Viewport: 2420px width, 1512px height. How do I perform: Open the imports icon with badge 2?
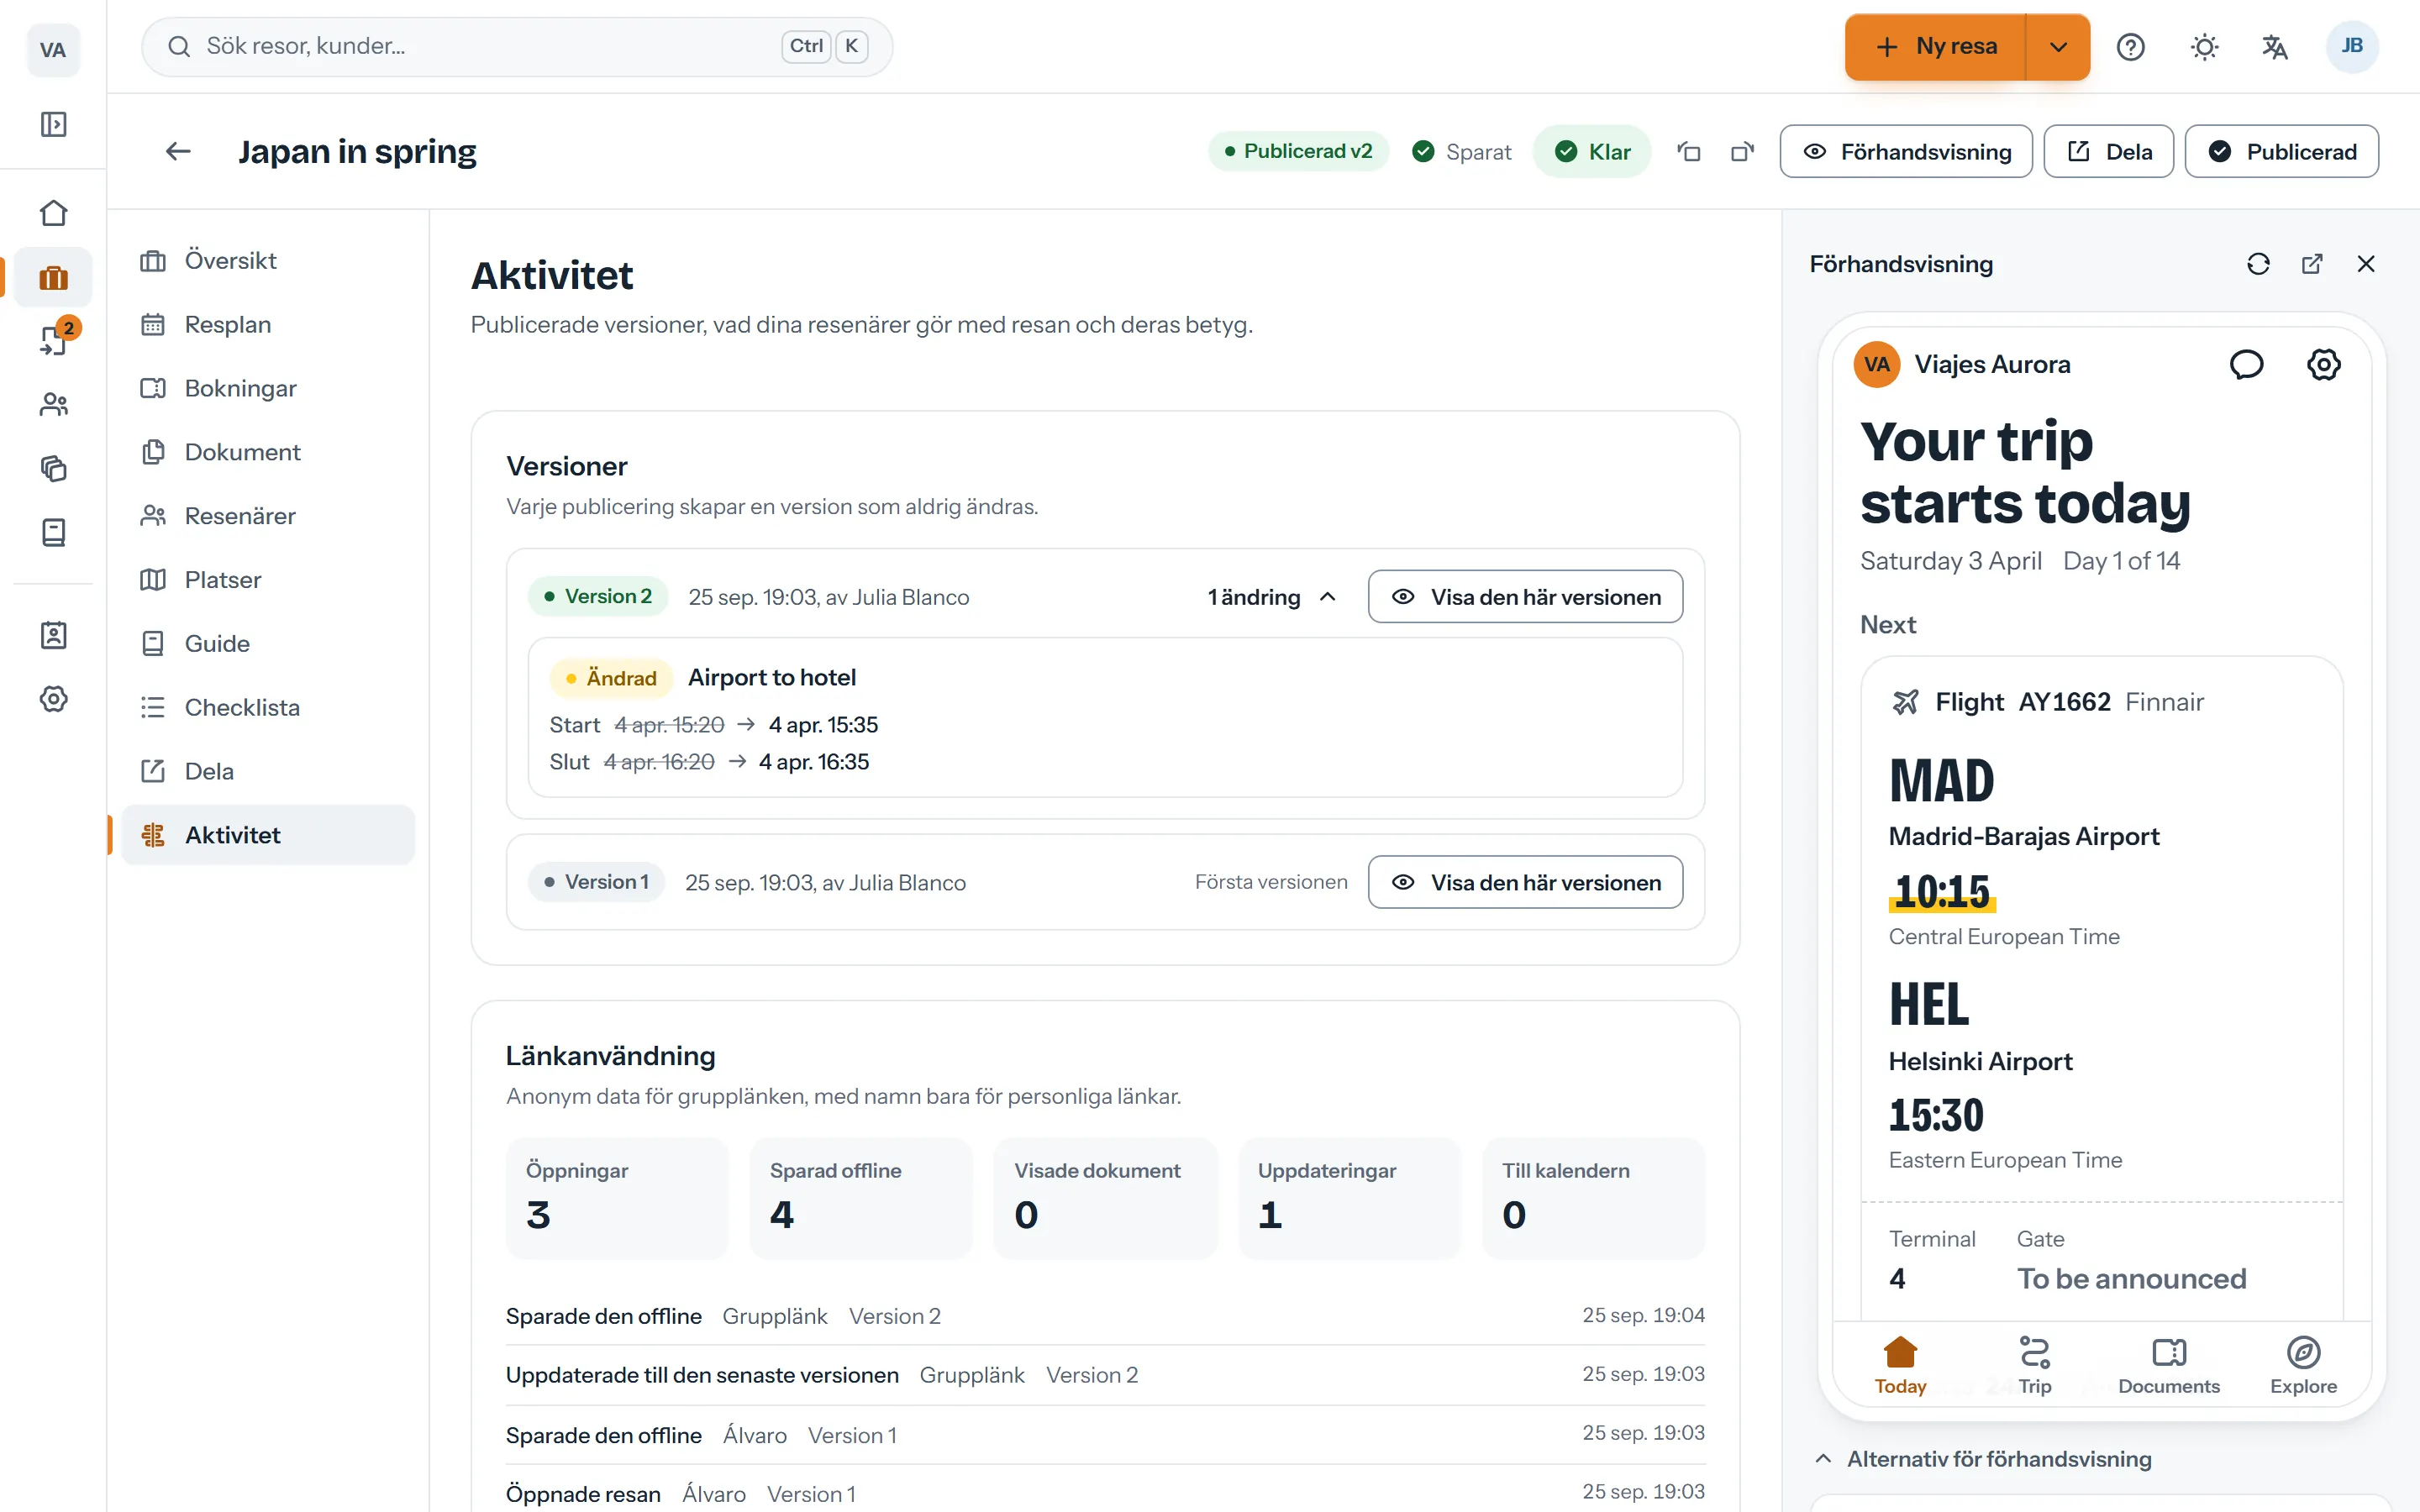click(x=53, y=340)
